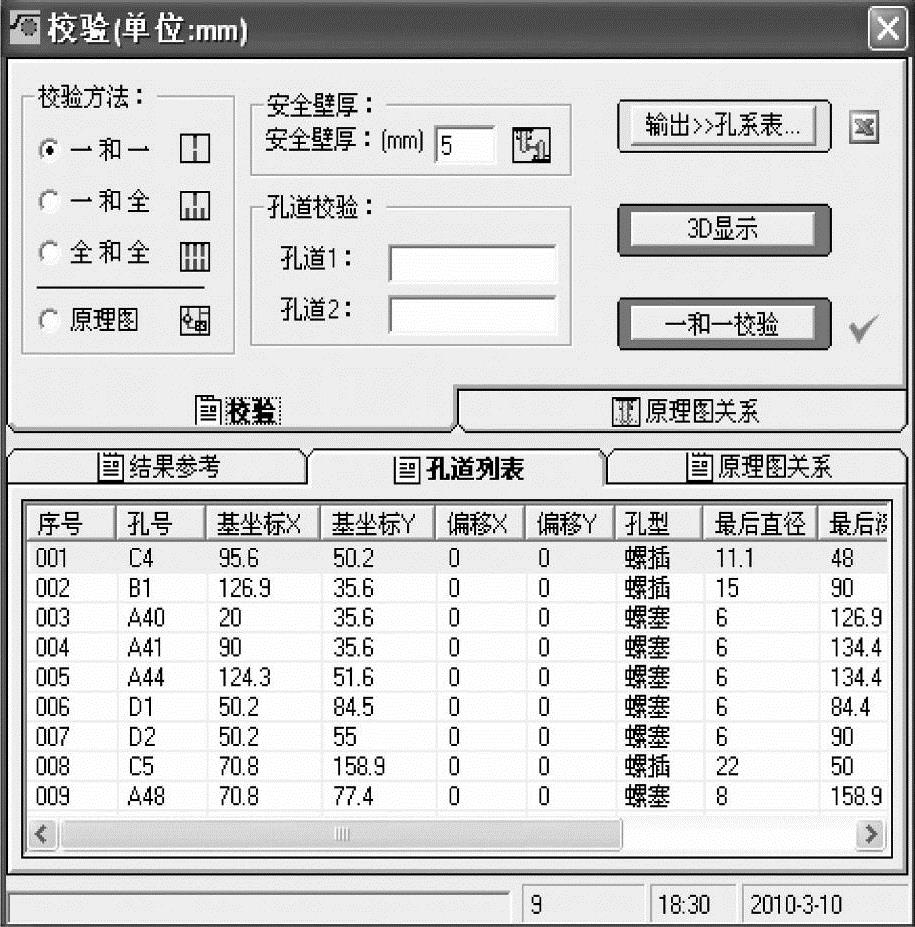Viewport: 915px width, 927px height.
Task: Click the 一和一校验 button
Action: pos(723,323)
